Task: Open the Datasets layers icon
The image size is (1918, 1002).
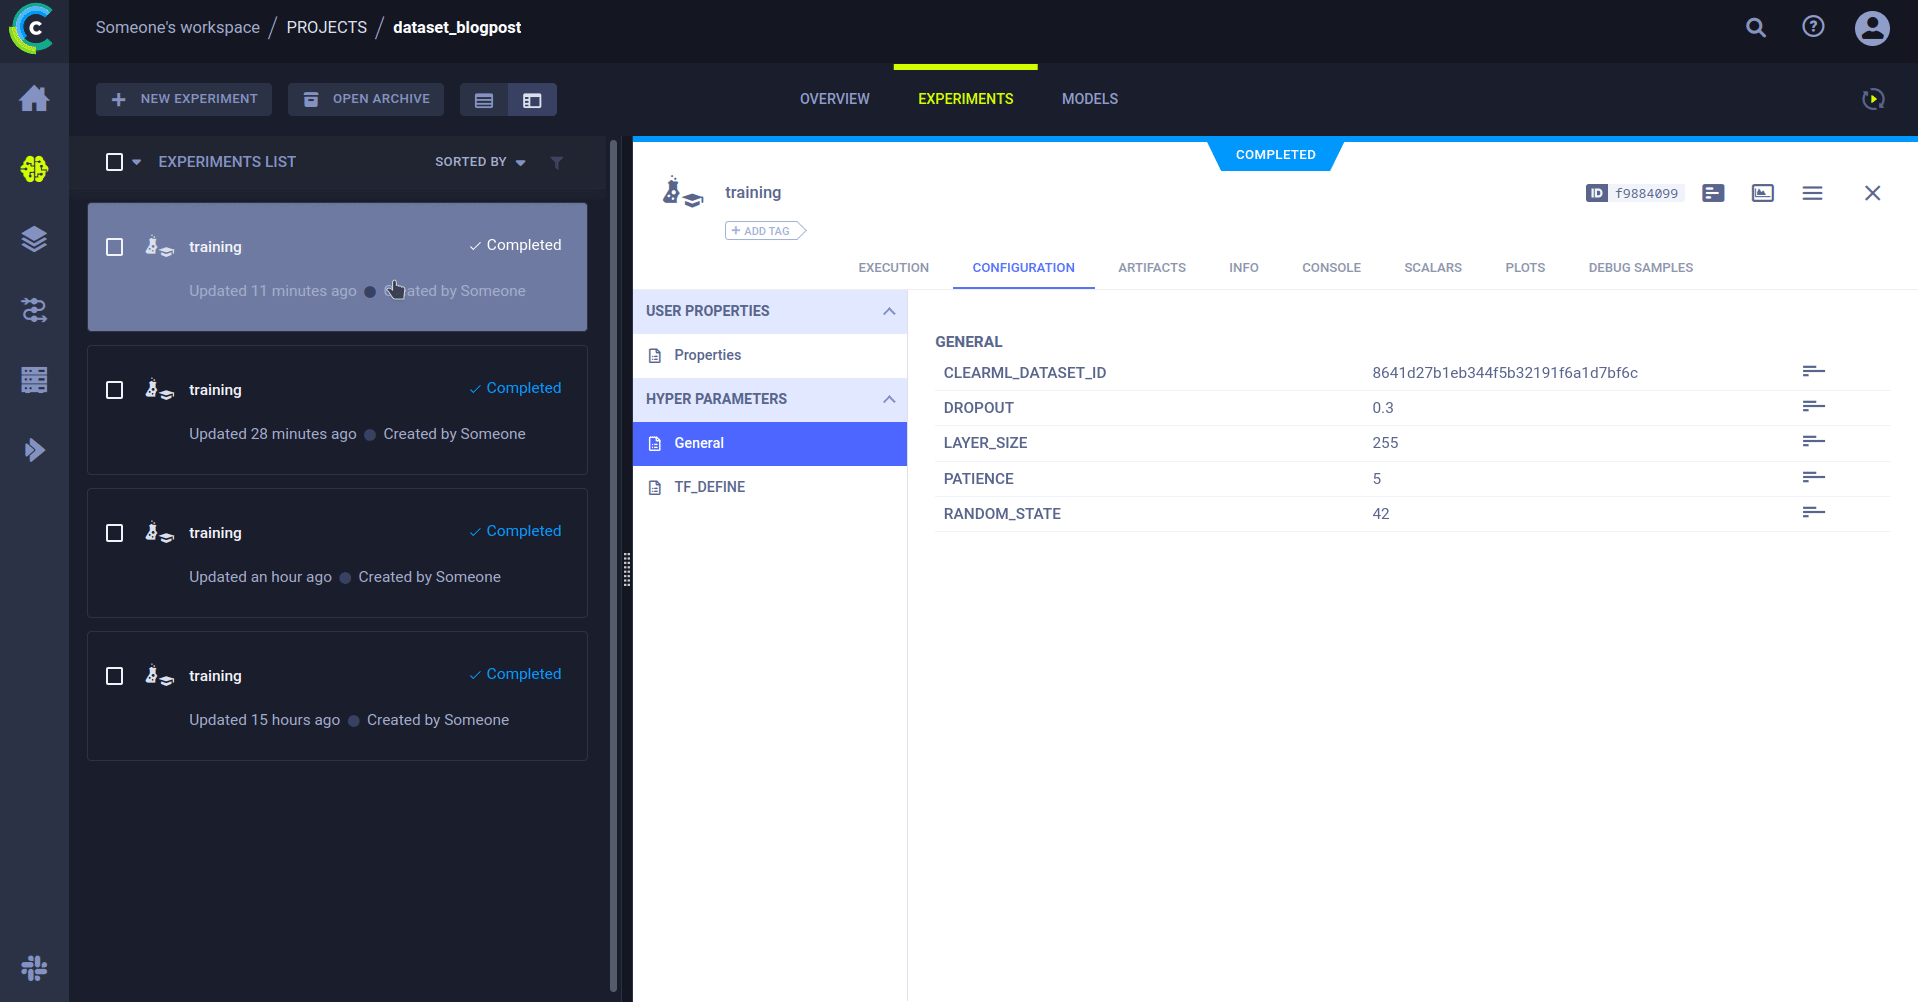Action: [x=34, y=239]
